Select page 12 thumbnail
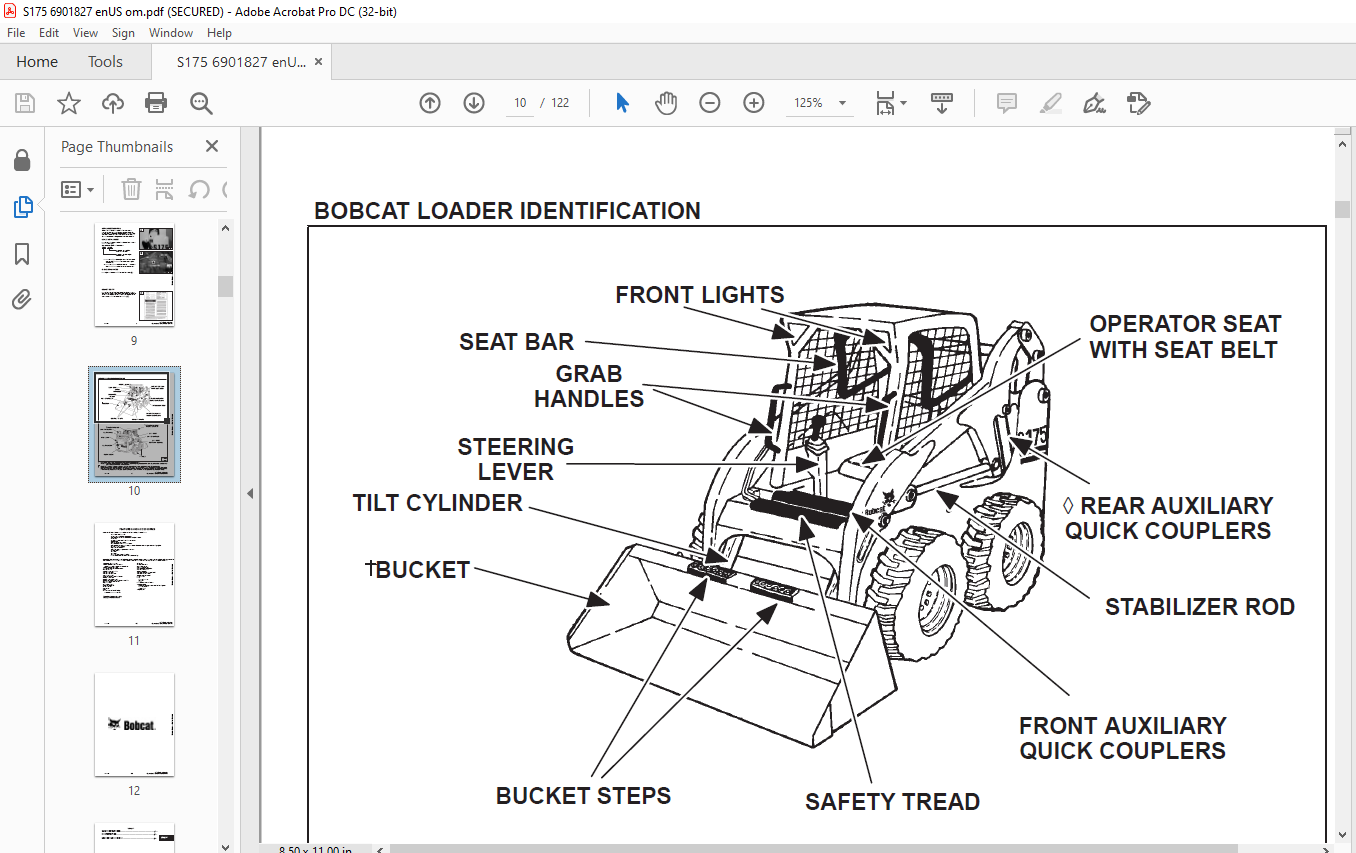 click(x=134, y=725)
